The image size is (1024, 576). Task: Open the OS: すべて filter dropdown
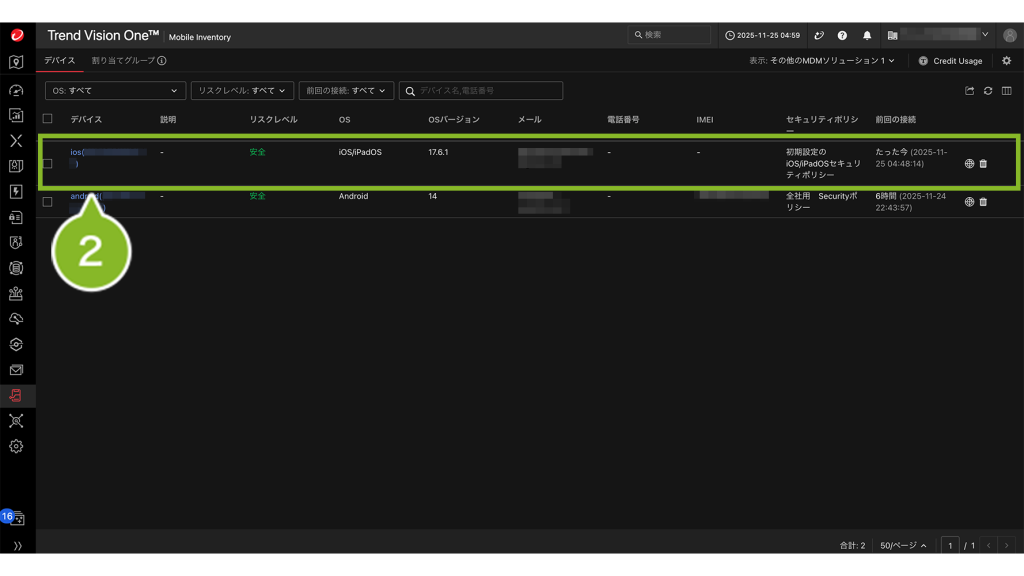coord(115,91)
